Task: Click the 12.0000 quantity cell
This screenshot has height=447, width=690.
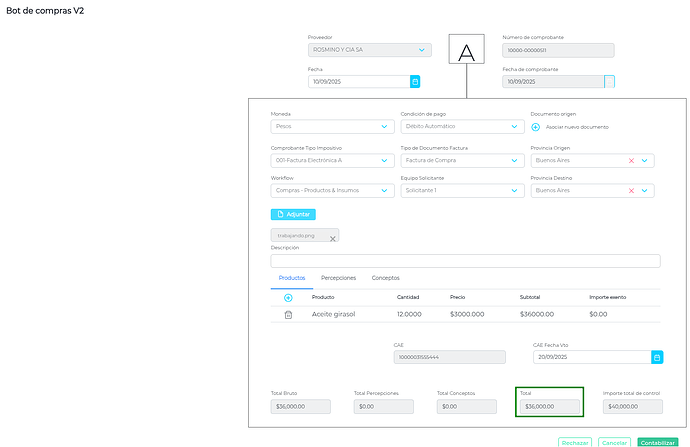Action: (409, 314)
